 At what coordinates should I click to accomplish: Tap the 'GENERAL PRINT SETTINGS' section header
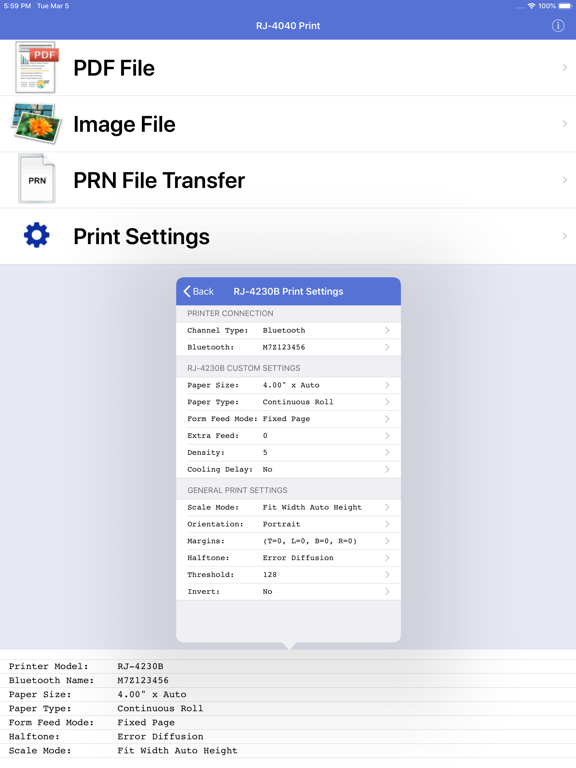237,490
